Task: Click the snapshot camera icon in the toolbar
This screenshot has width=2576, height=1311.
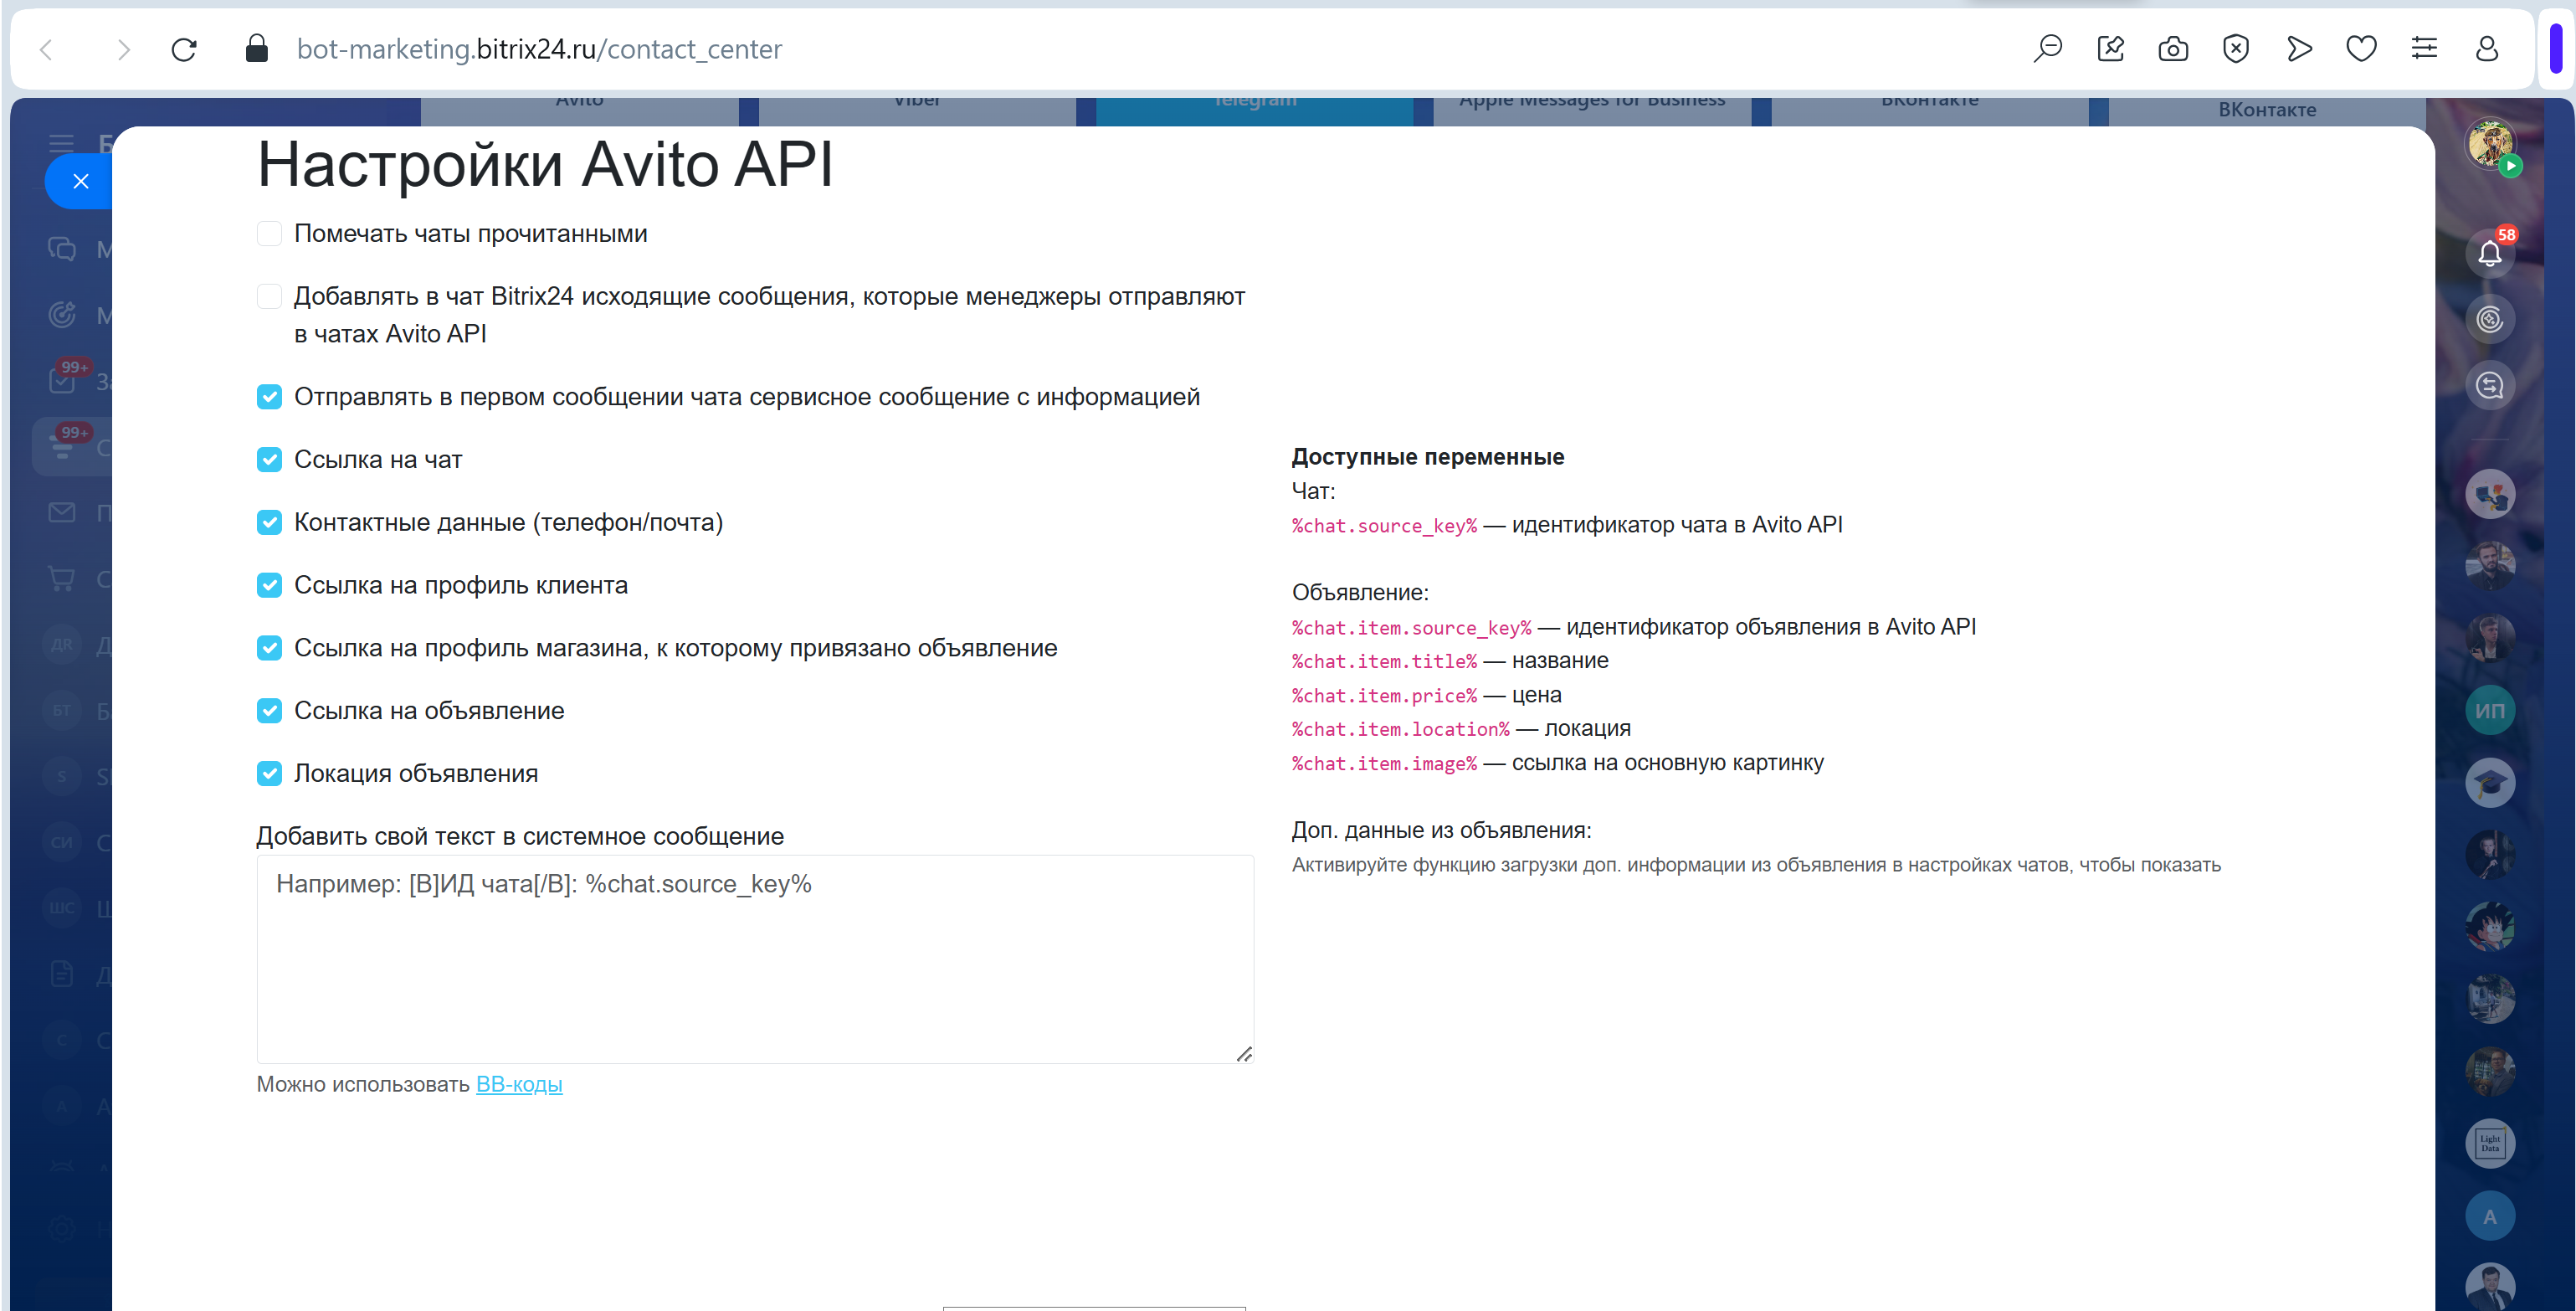Action: click(x=2172, y=49)
